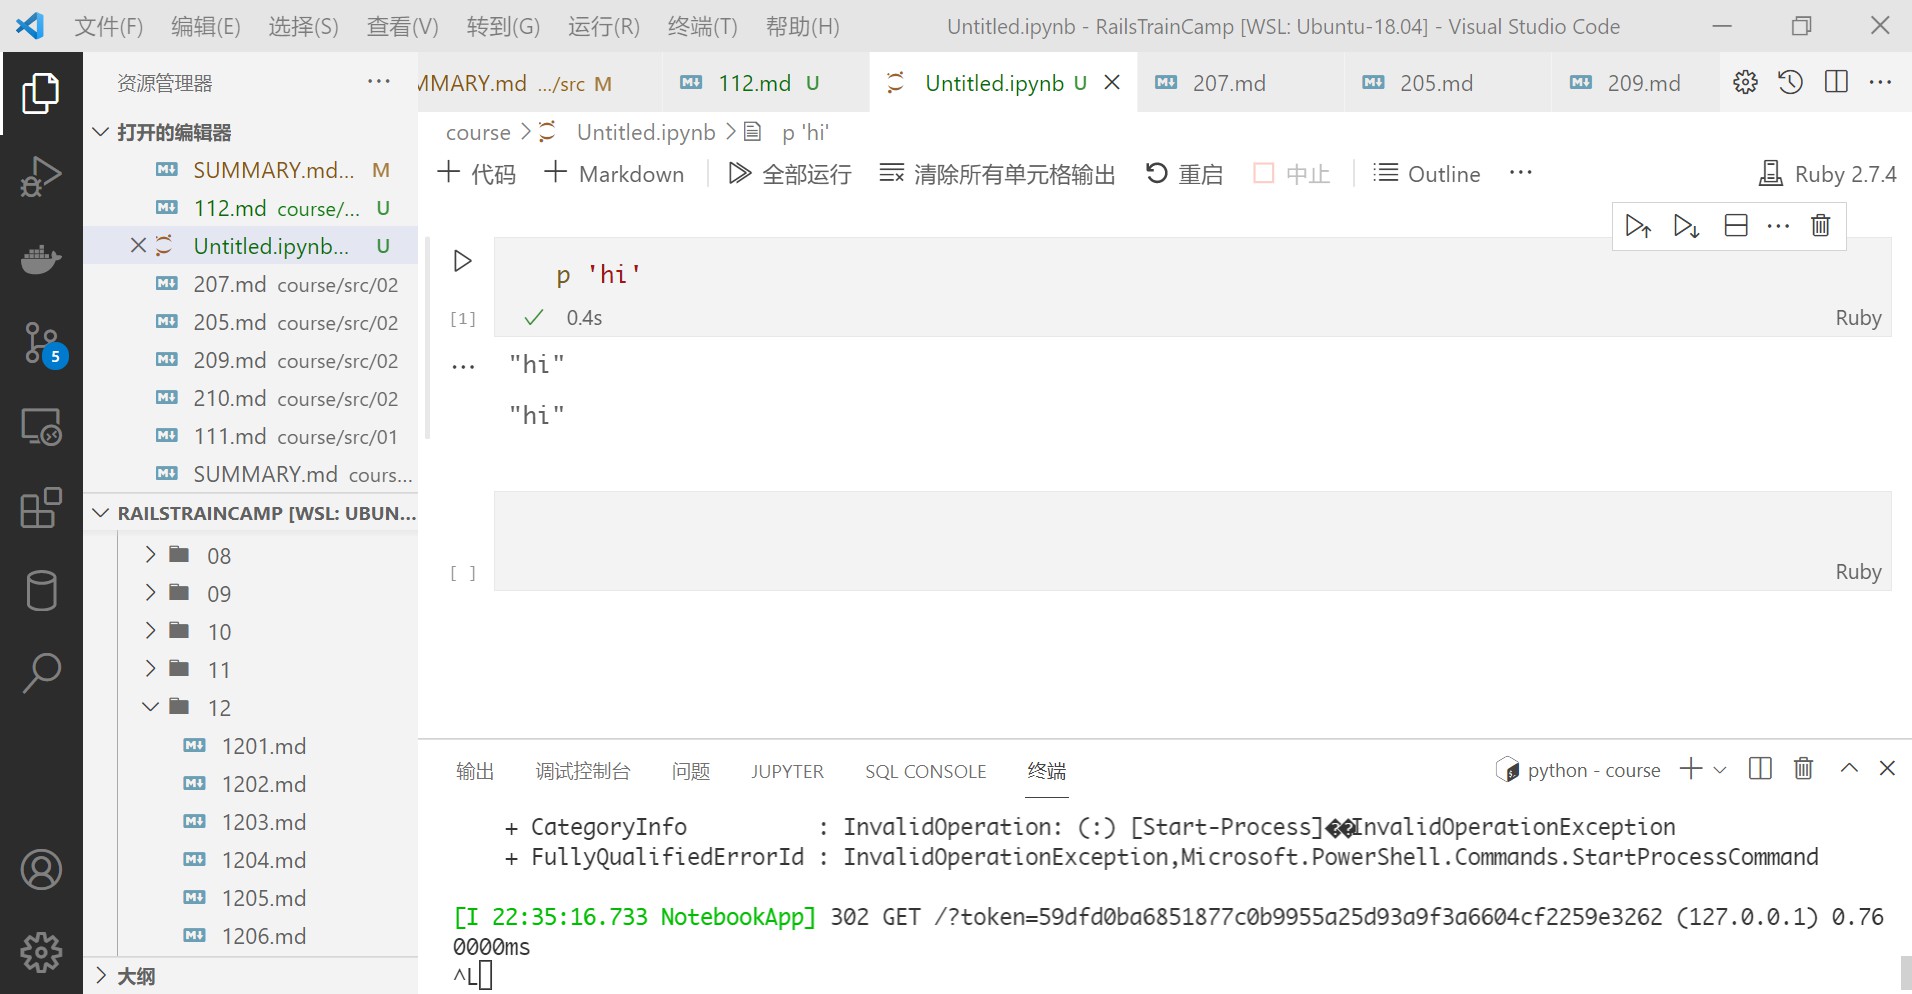The image size is (1912, 994).
Task: Restart the Jupyter kernel
Action: [1184, 173]
